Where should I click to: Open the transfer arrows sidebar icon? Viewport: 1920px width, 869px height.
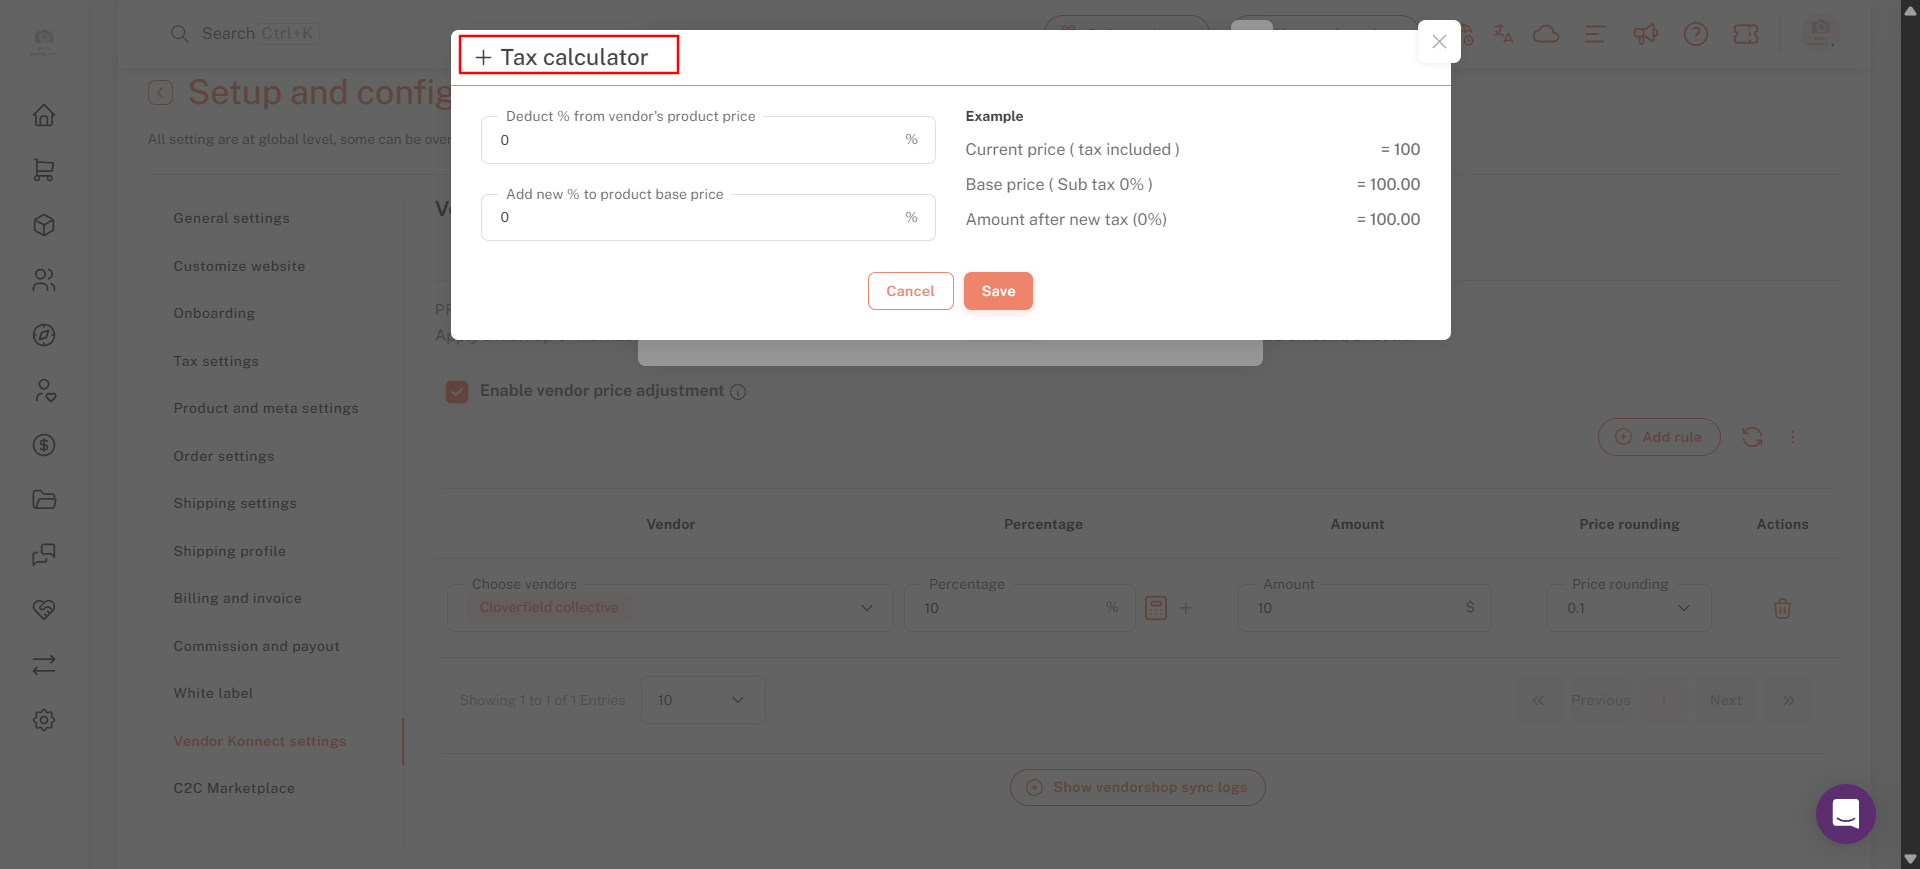point(44,665)
